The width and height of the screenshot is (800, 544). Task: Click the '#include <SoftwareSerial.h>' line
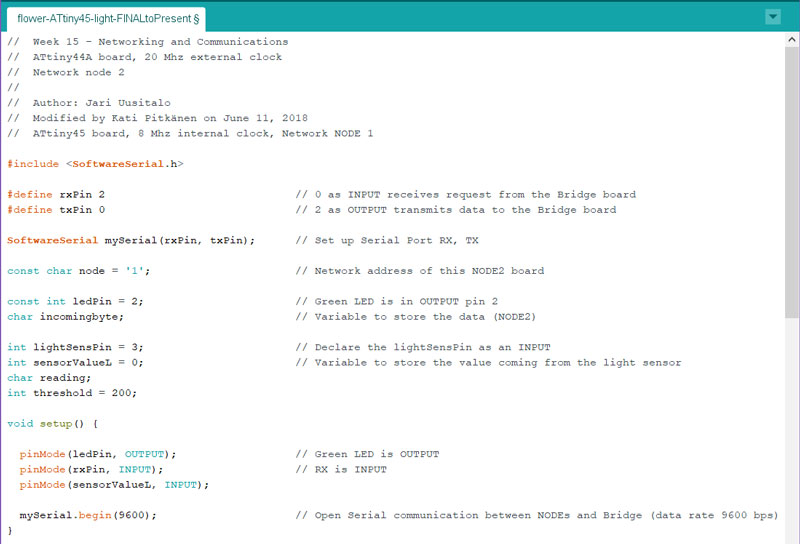coord(95,164)
